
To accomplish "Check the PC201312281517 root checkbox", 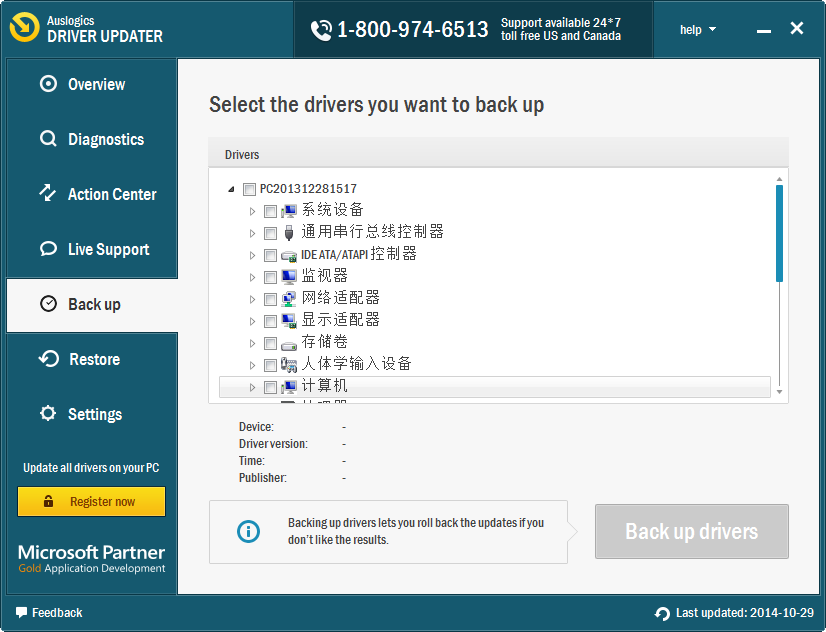I will click(249, 189).
